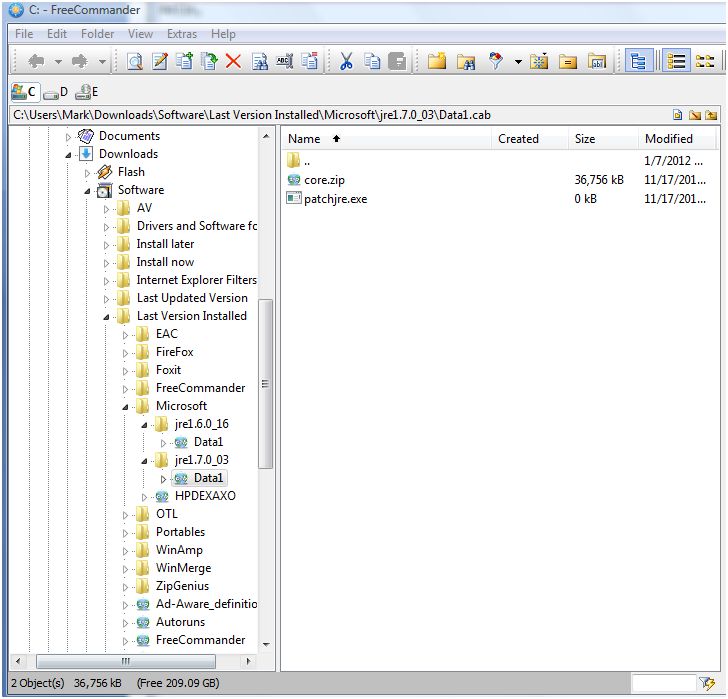
Task: Select the FireFox folder in tree
Action: coord(175,352)
